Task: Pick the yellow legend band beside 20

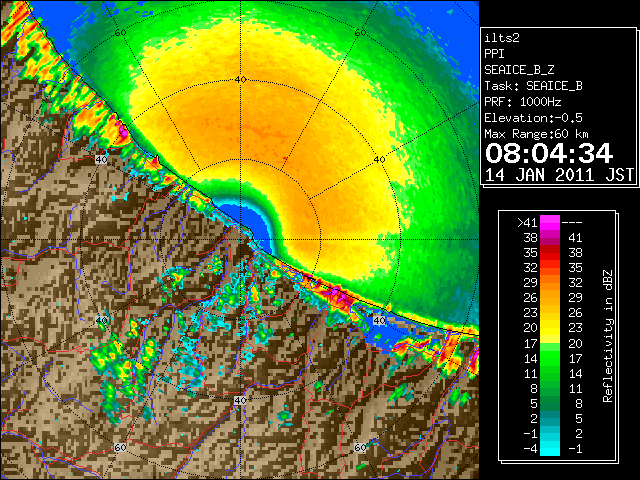Action: click(550, 328)
